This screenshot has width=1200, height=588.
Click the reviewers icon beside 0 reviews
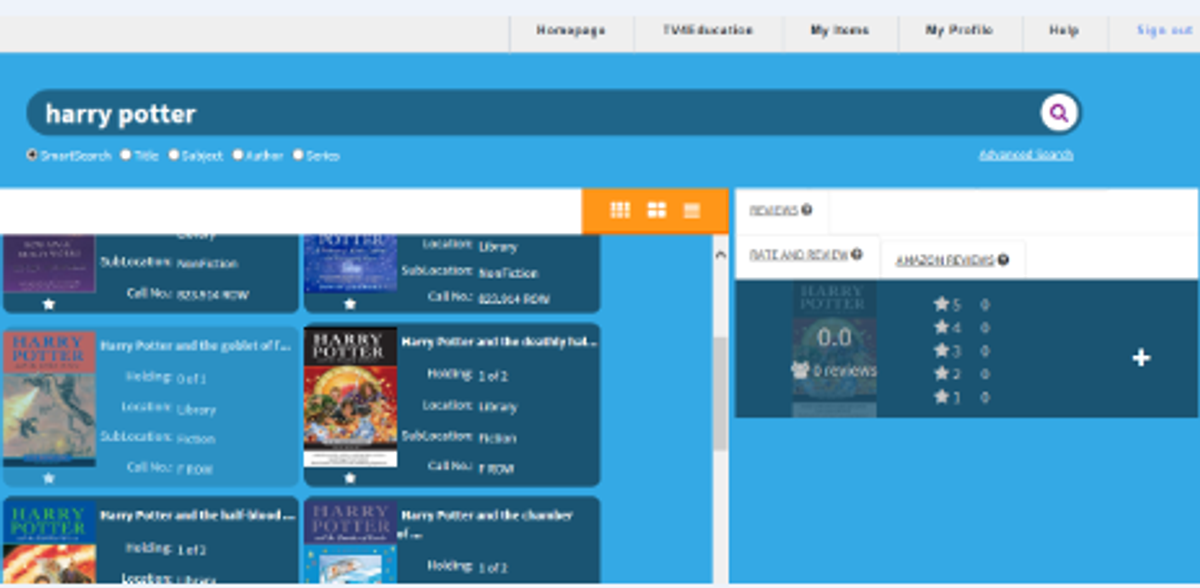pyautogui.click(x=799, y=369)
